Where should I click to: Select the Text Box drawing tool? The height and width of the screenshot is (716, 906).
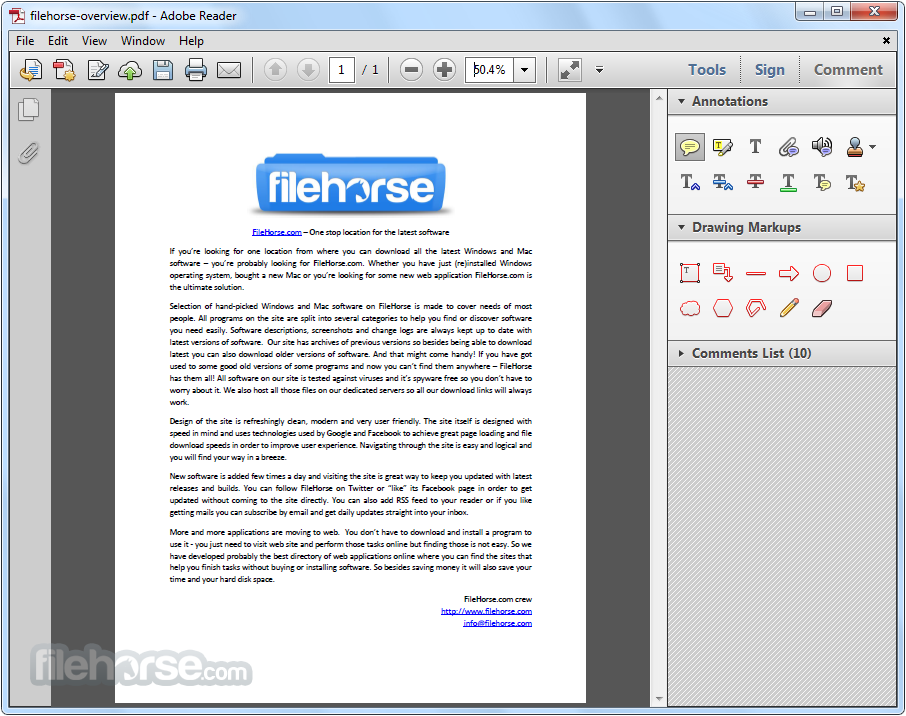click(690, 273)
